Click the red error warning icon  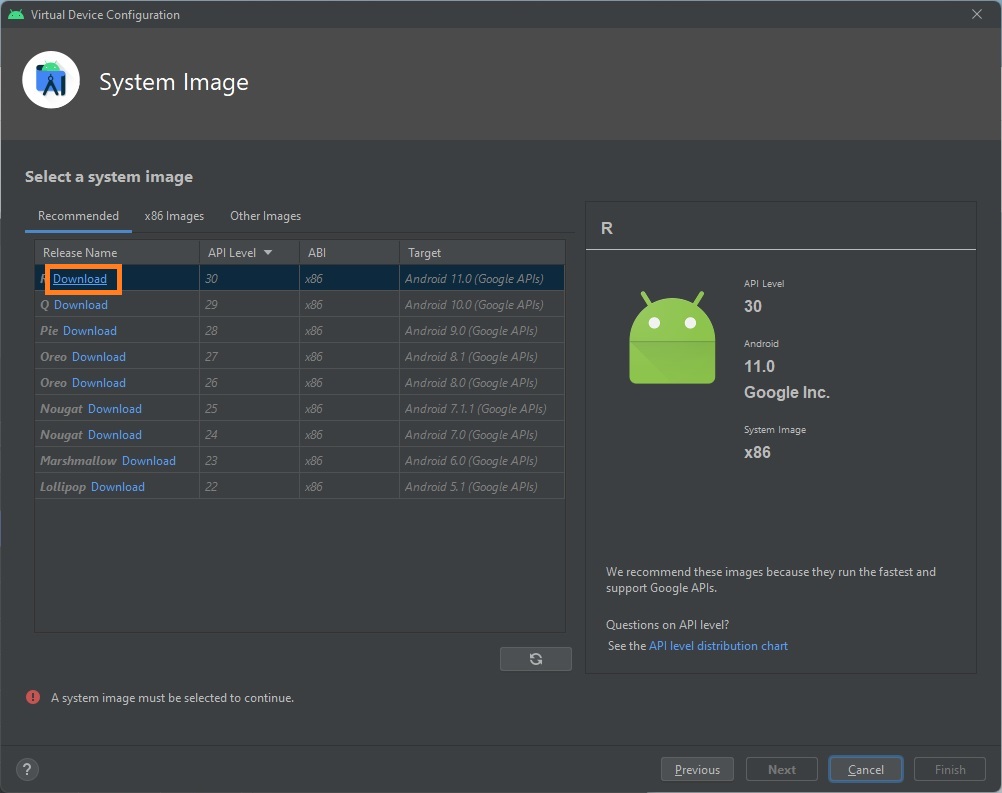coord(33,697)
